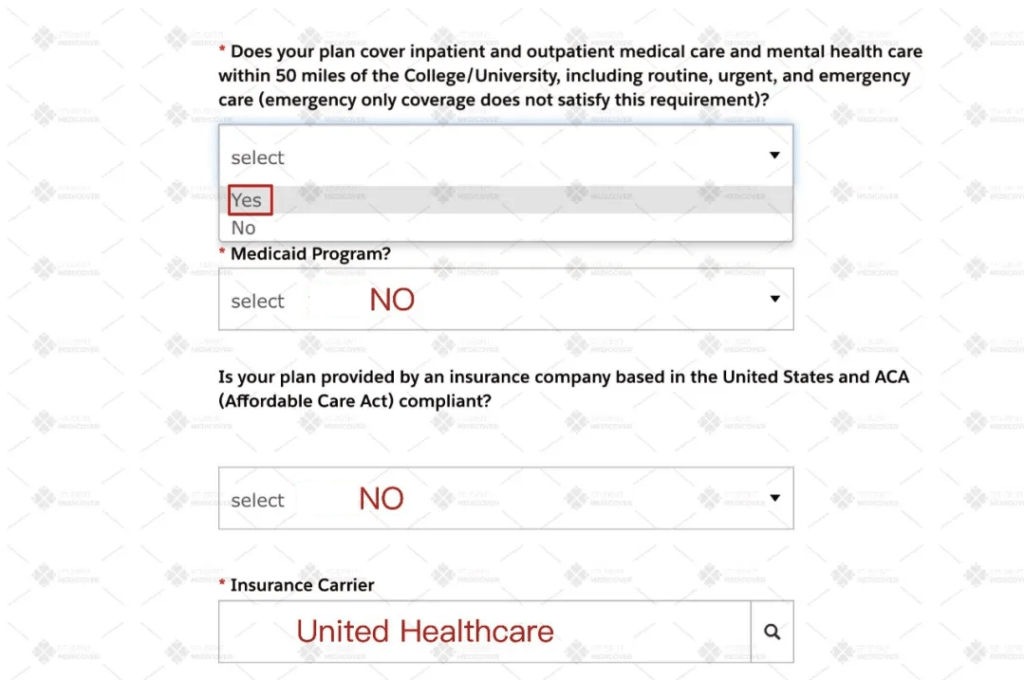Click the ACA compliant question text

pos(564,389)
